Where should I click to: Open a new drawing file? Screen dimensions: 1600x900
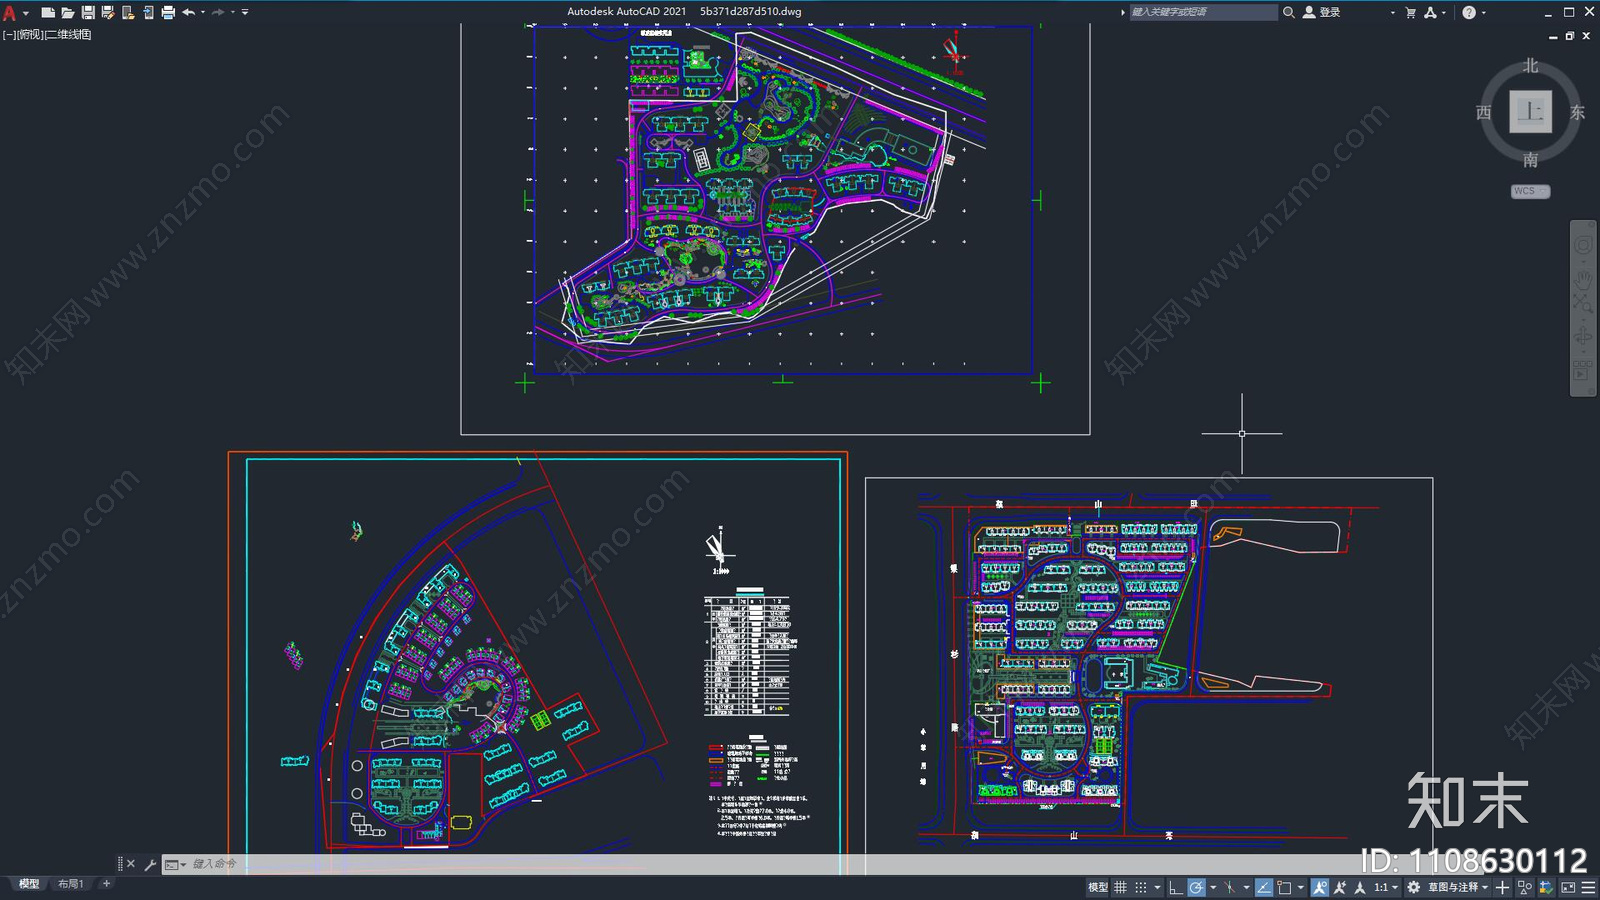click(48, 12)
